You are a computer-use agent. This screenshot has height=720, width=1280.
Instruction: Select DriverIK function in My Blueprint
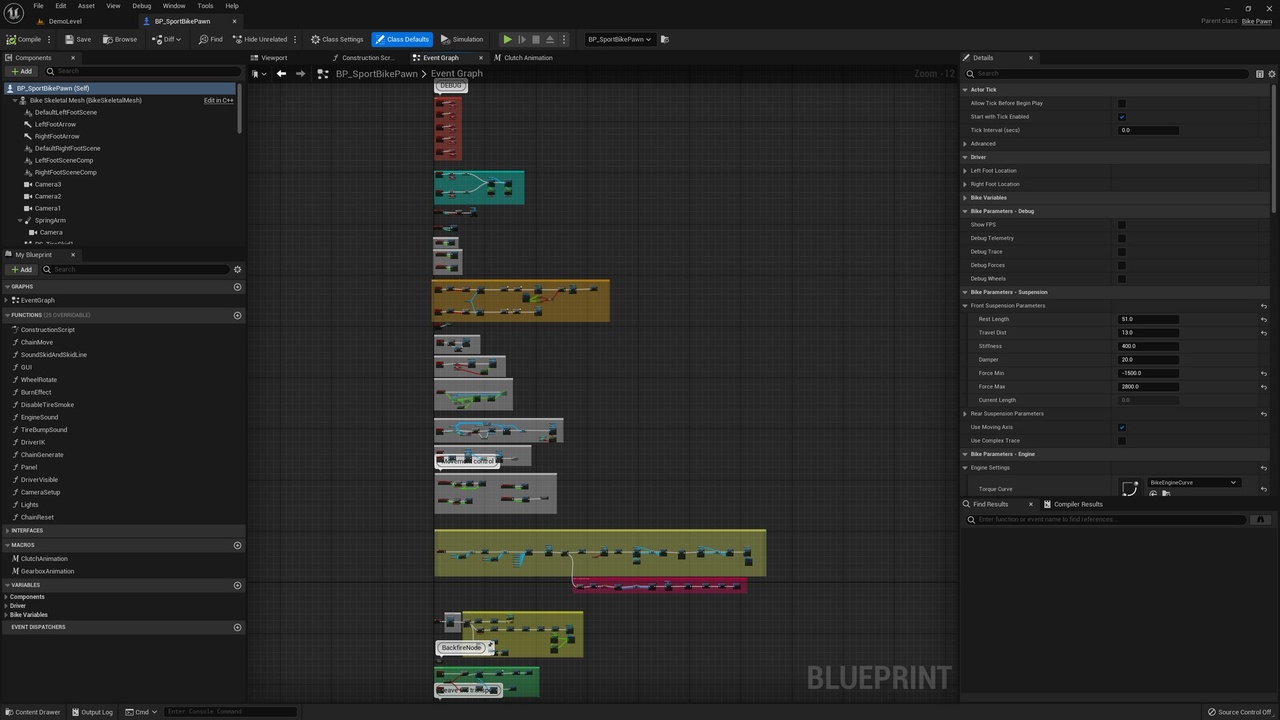(x=33, y=442)
